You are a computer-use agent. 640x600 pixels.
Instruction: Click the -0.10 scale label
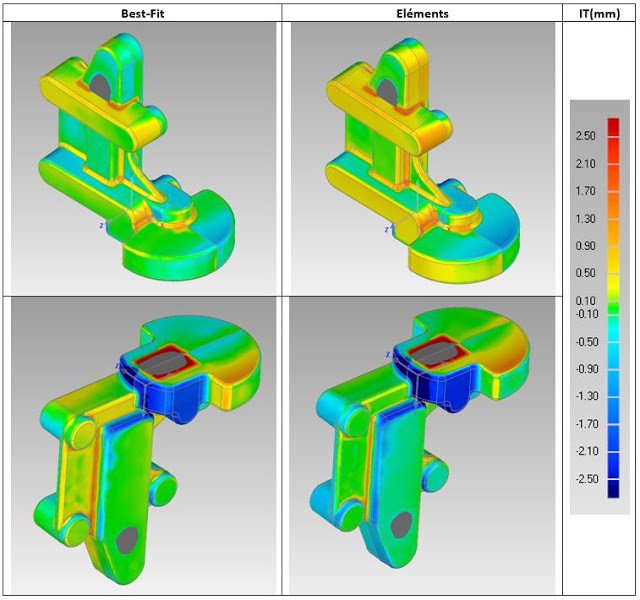(x=587, y=314)
